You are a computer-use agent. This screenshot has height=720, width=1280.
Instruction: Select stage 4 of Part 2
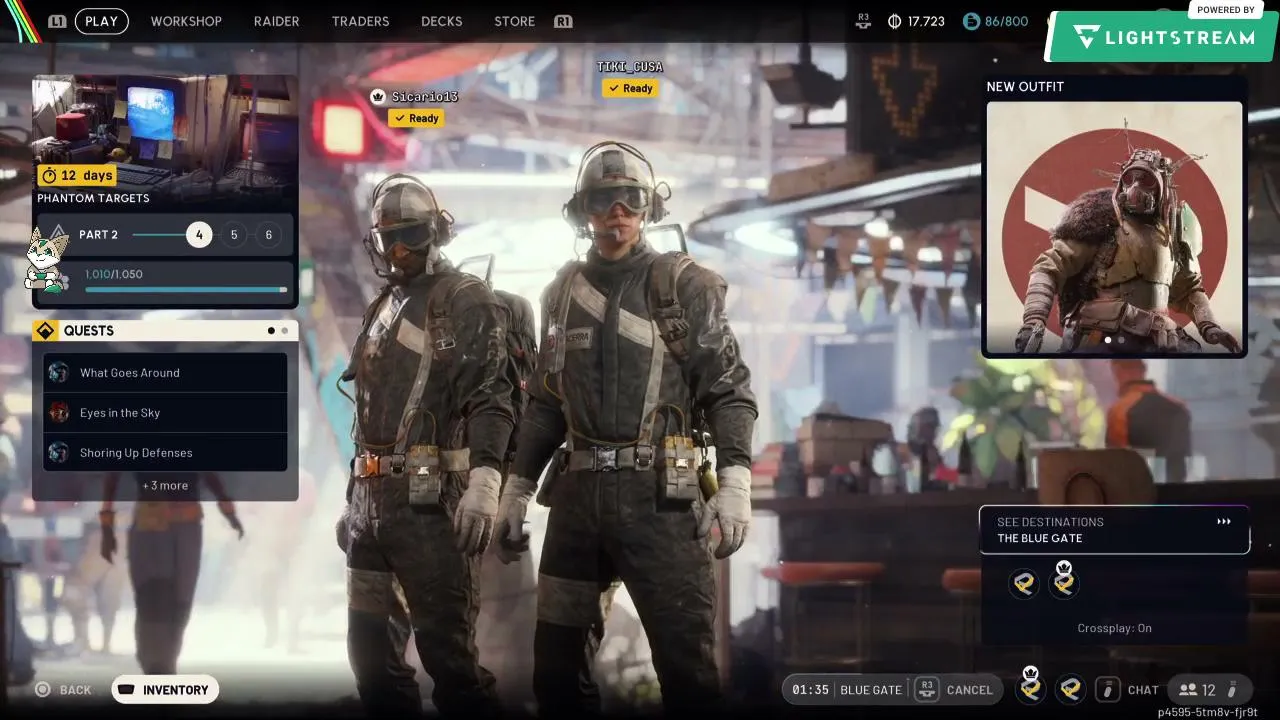199,235
